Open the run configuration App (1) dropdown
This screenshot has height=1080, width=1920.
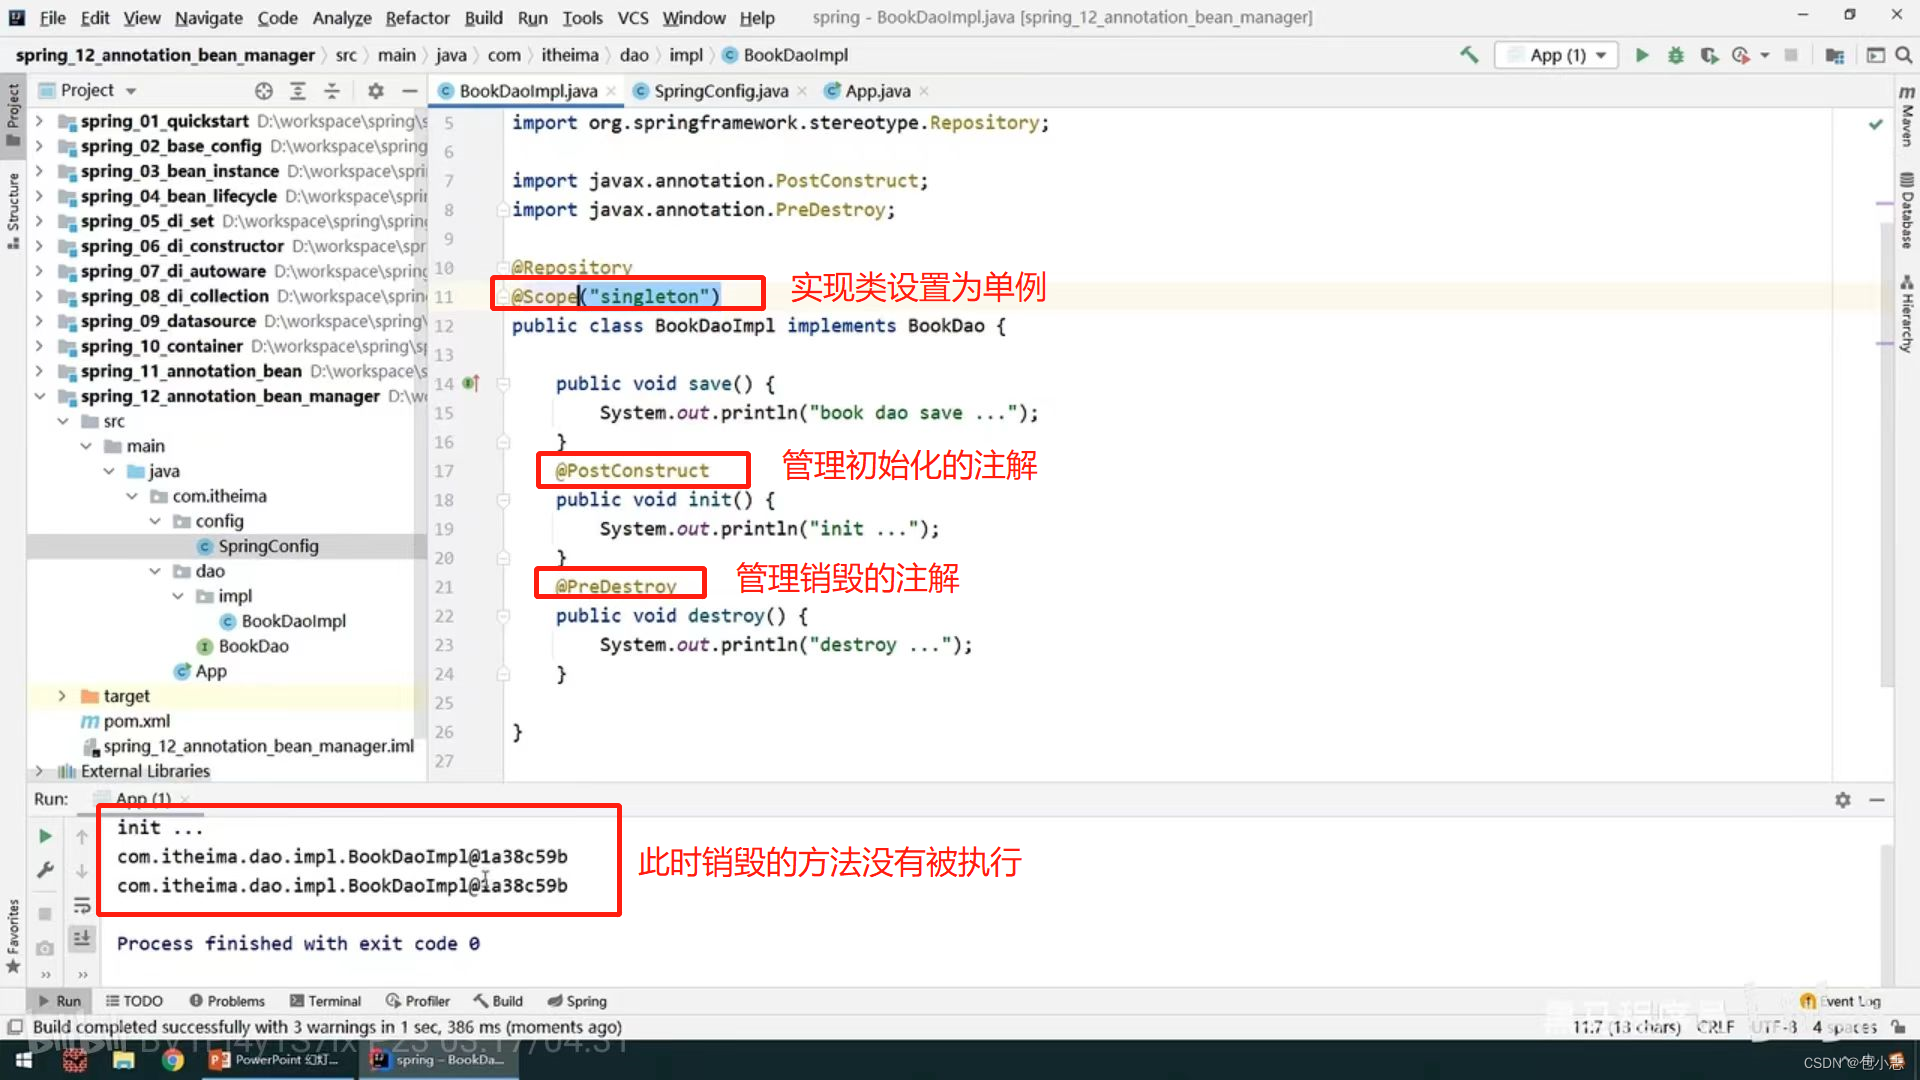(1557, 55)
